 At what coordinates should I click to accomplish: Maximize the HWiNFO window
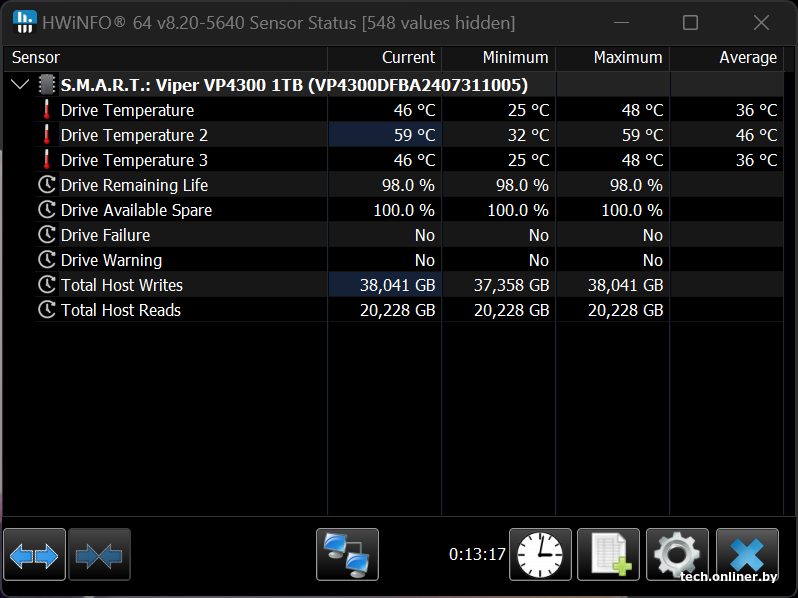pyautogui.click(x=690, y=22)
